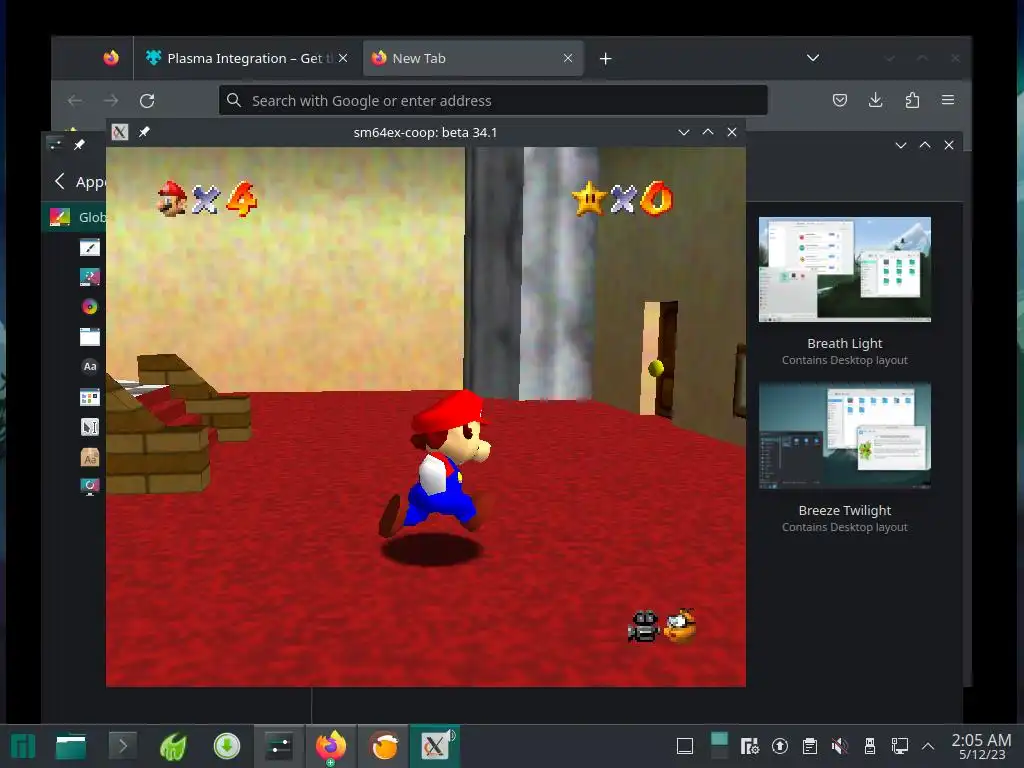Reload the page in Firefox
This screenshot has height=768, width=1024.
tap(147, 101)
